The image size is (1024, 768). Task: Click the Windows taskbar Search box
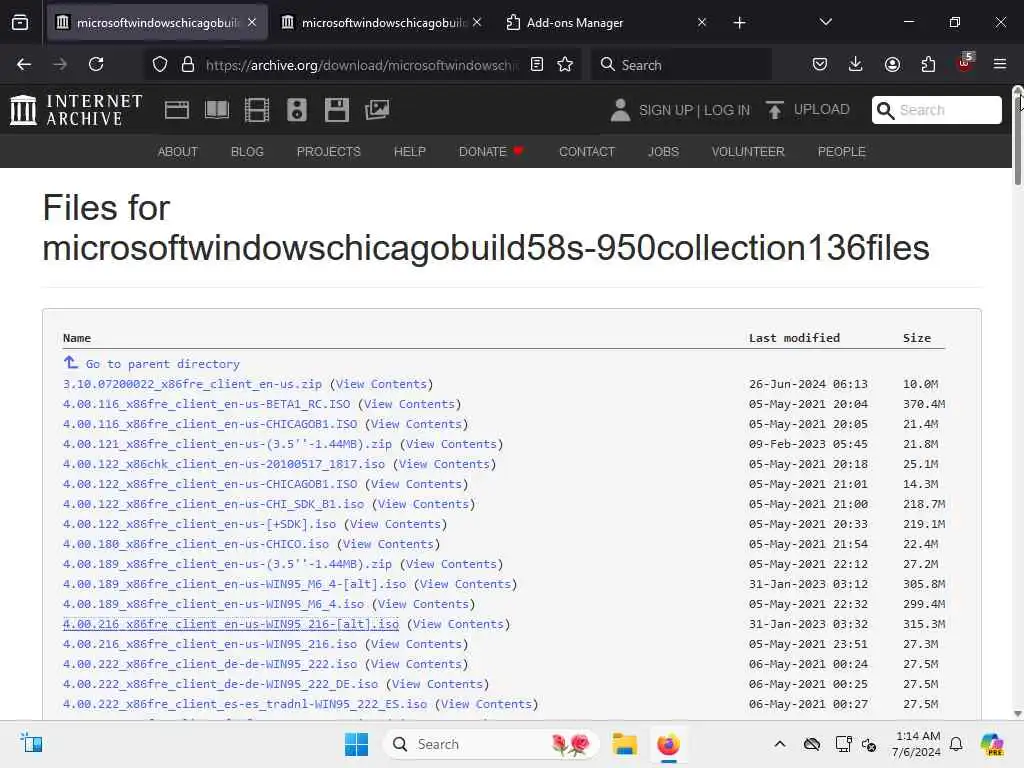(x=492, y=744)
